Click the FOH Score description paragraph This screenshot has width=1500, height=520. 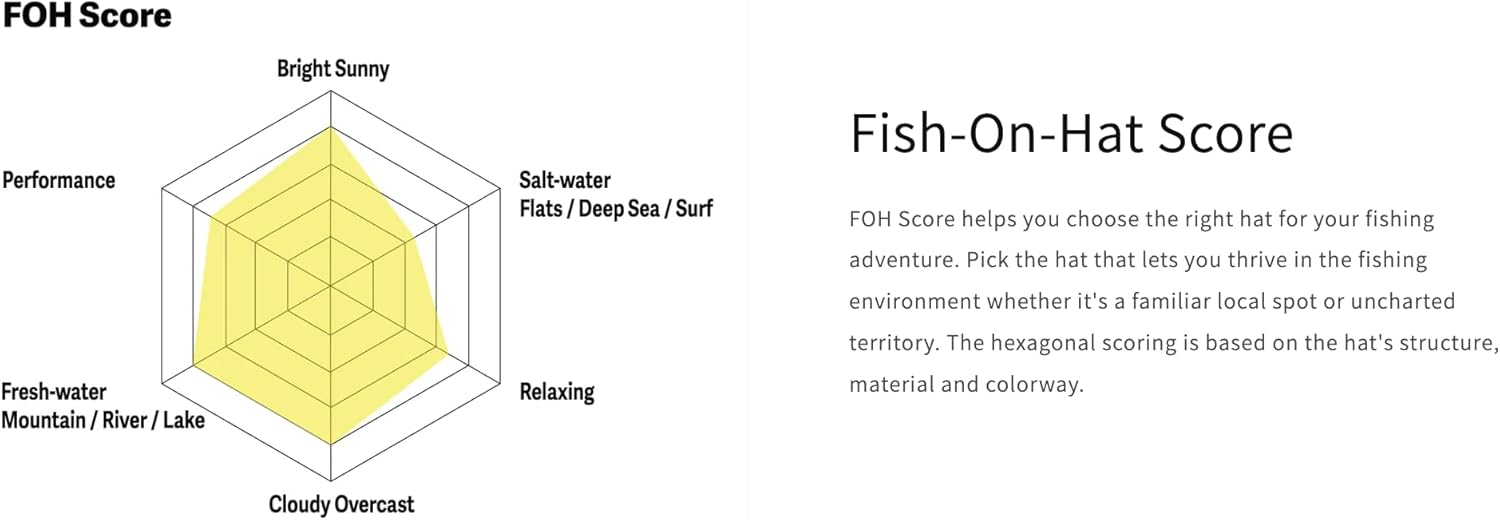1170,301
